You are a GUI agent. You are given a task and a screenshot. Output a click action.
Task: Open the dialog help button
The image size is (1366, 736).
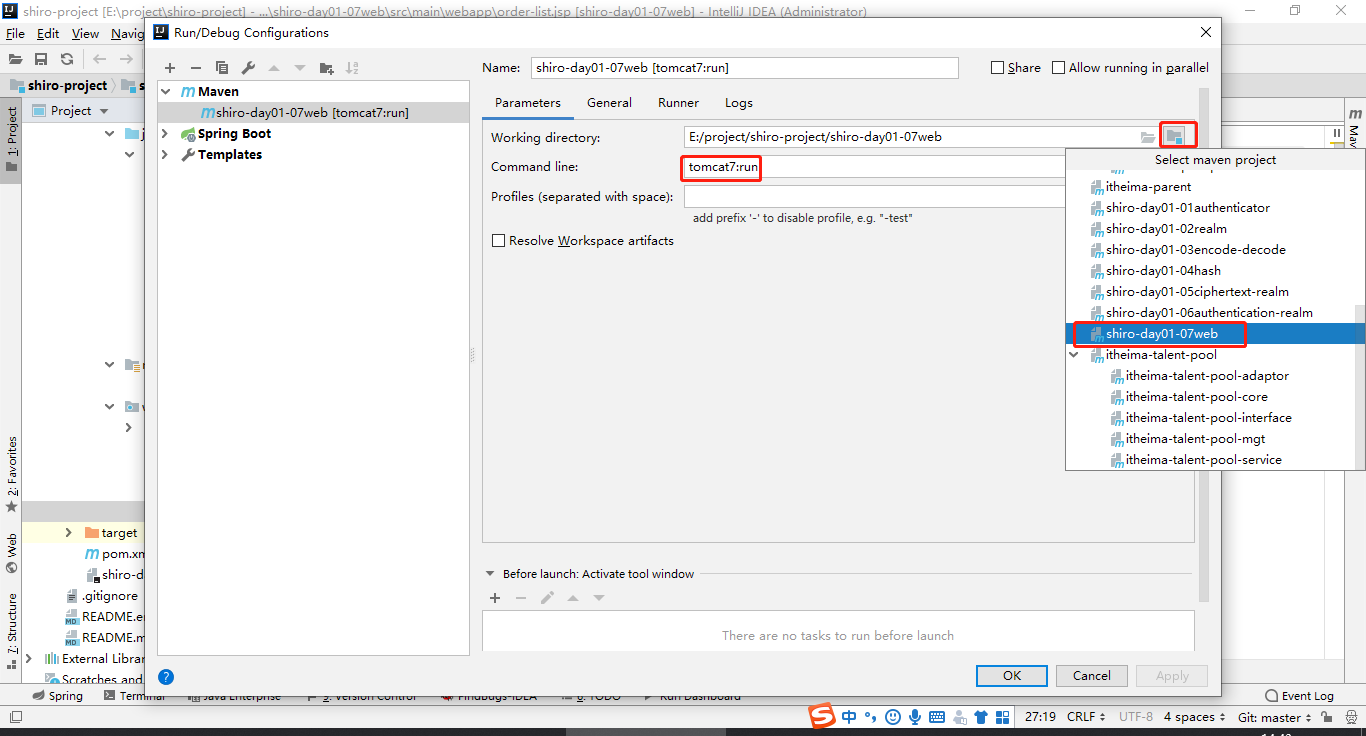click(166, 676)
